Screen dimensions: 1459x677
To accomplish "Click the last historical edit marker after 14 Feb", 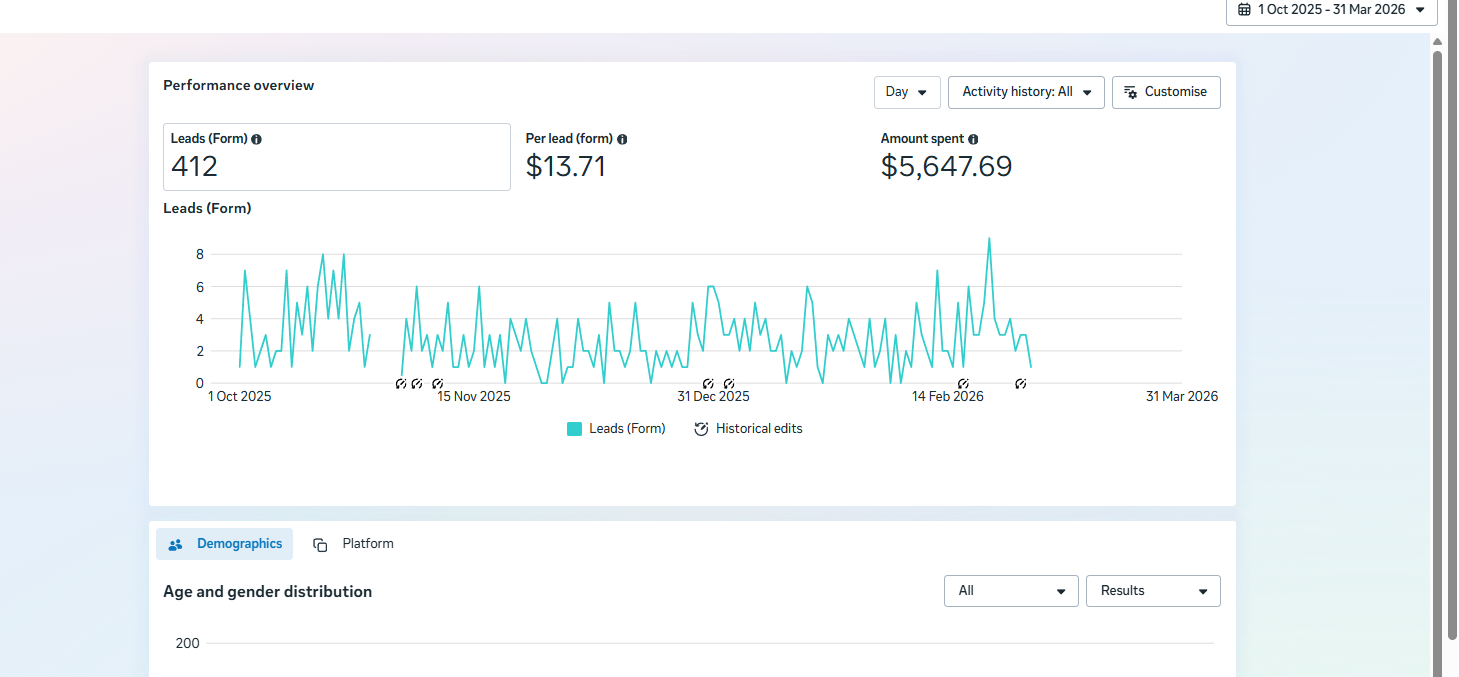I will pos(1021,384).
